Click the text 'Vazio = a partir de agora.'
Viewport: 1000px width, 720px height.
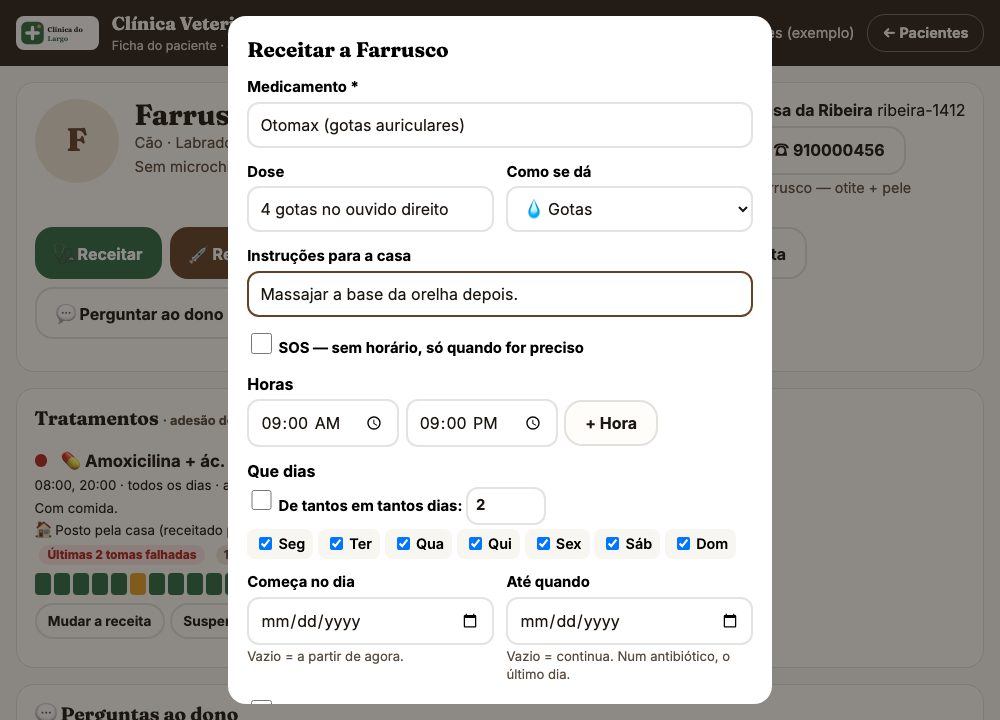point(325,656)
